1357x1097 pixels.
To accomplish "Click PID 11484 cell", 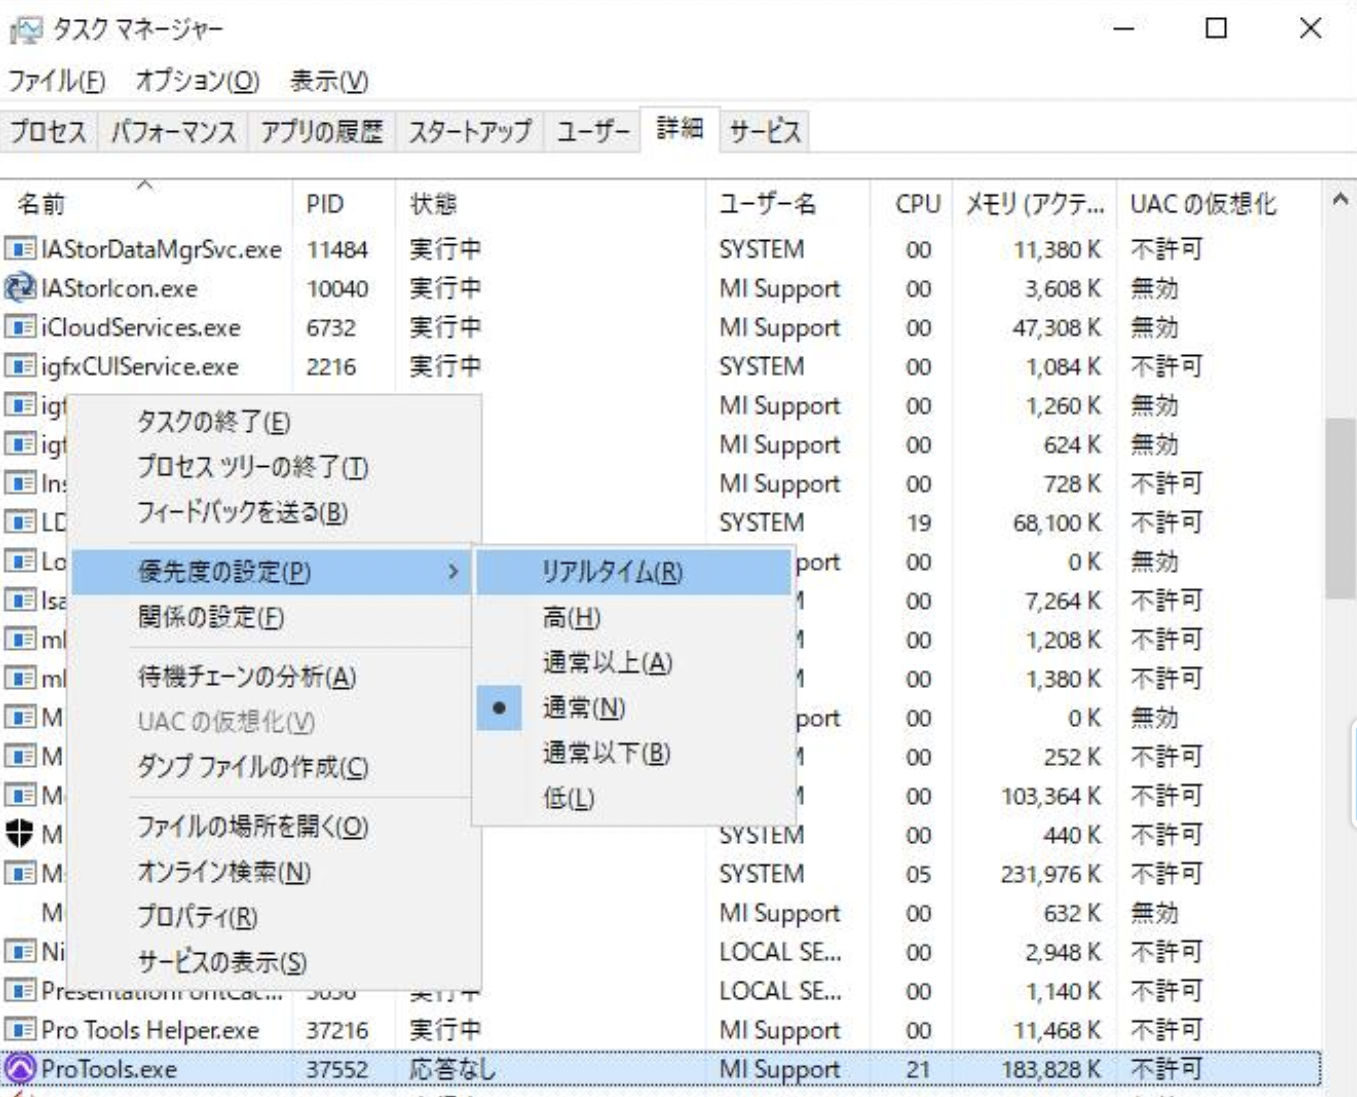I will tap(338, 249).
